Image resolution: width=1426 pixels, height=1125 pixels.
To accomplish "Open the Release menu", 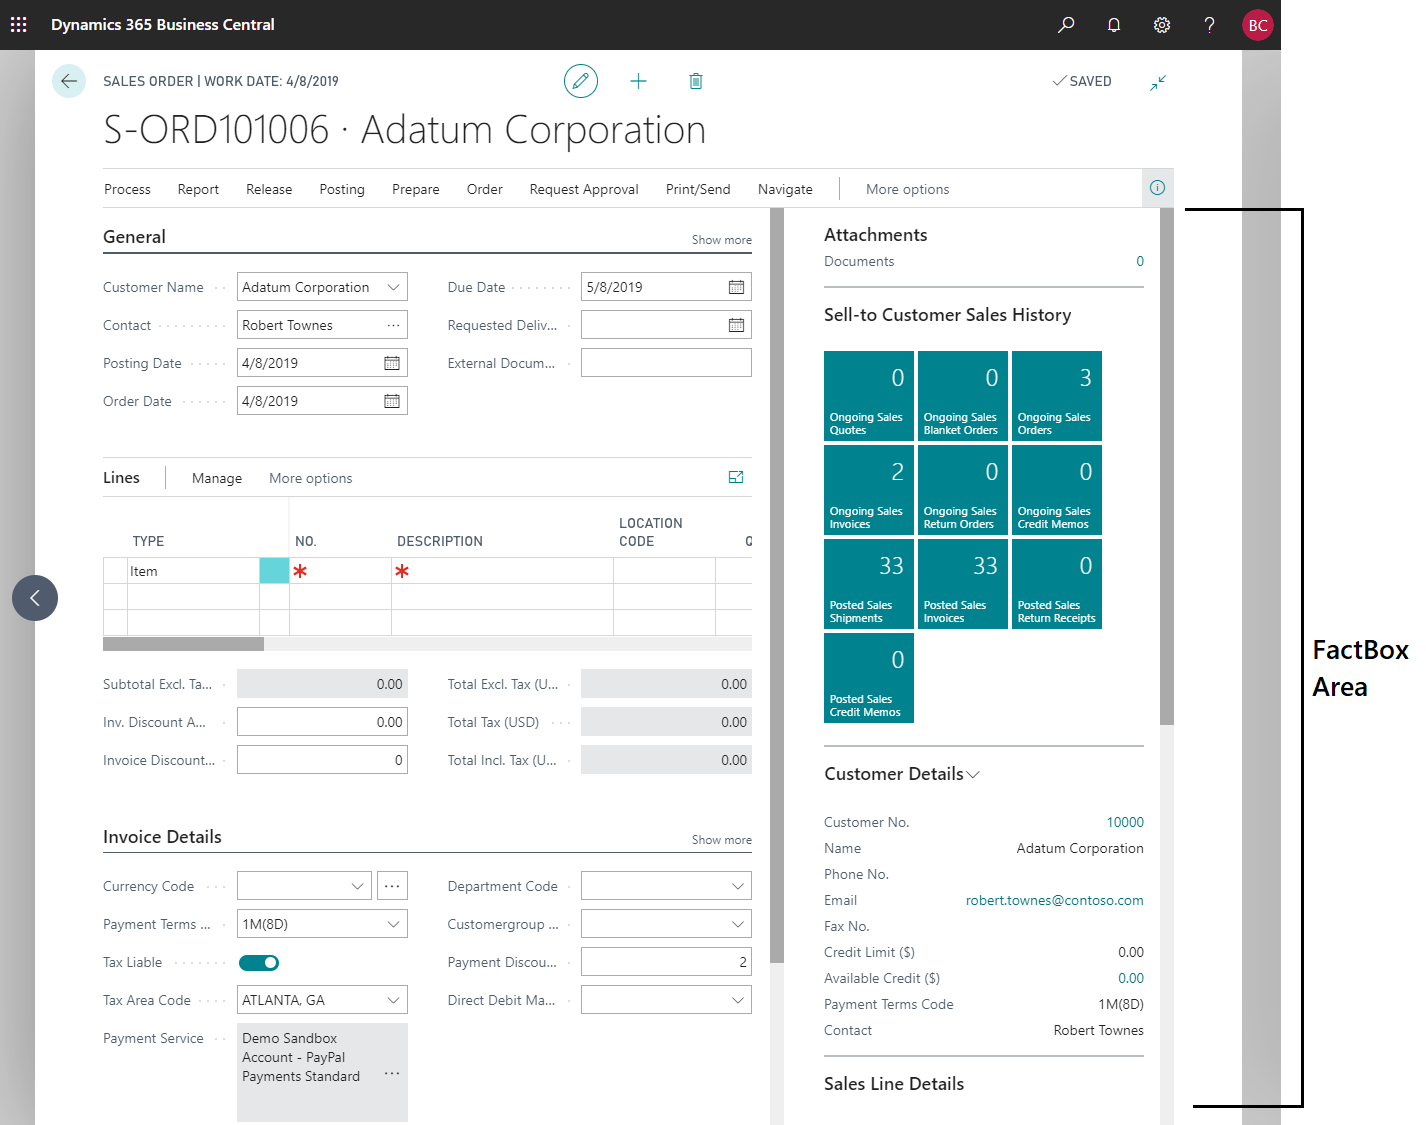I will [x=269, y=189].
